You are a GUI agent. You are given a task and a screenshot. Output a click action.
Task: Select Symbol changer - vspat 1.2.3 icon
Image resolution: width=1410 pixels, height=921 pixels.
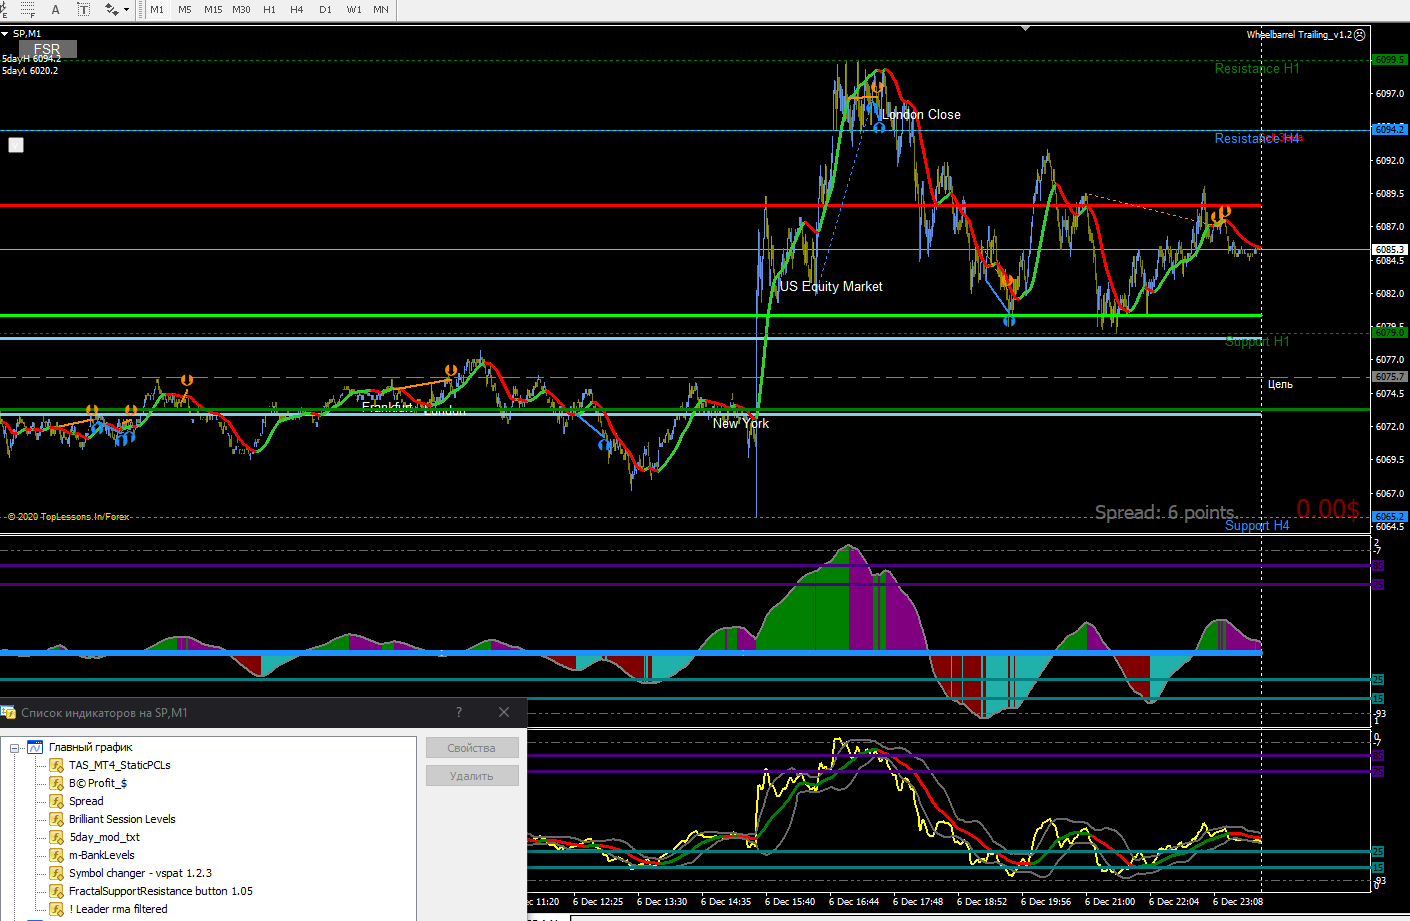click(57, 873)
